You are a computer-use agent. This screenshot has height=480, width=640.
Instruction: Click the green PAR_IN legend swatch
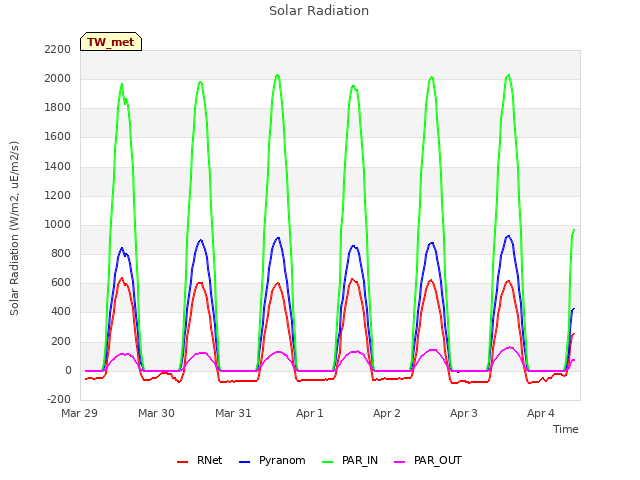(x=327, y=462)
